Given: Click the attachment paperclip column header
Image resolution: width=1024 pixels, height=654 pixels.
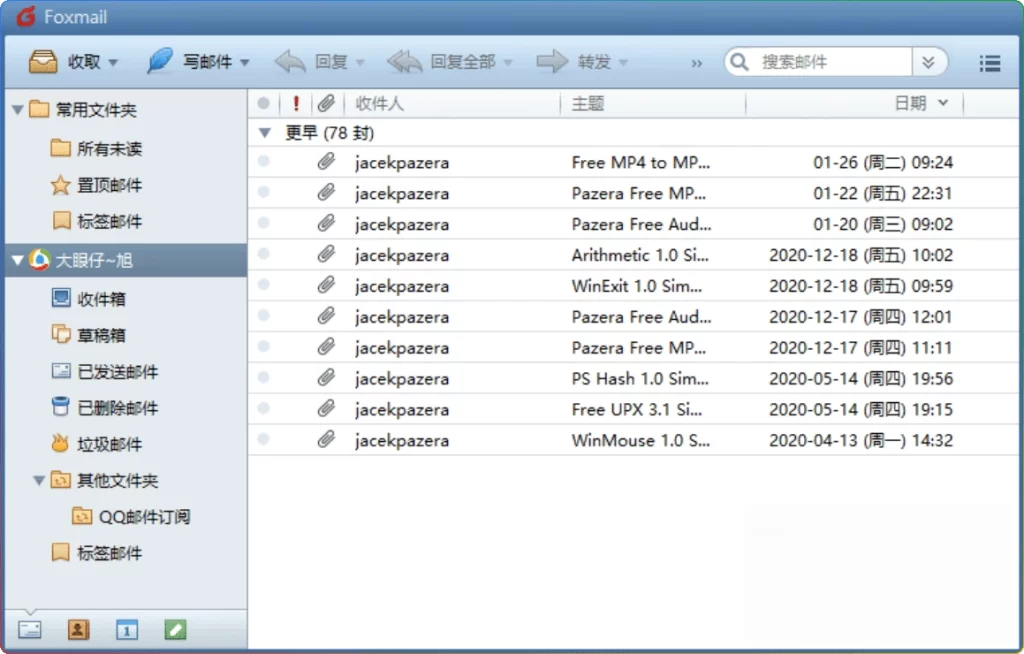Looking at the screenshot, I should point(325,103).
